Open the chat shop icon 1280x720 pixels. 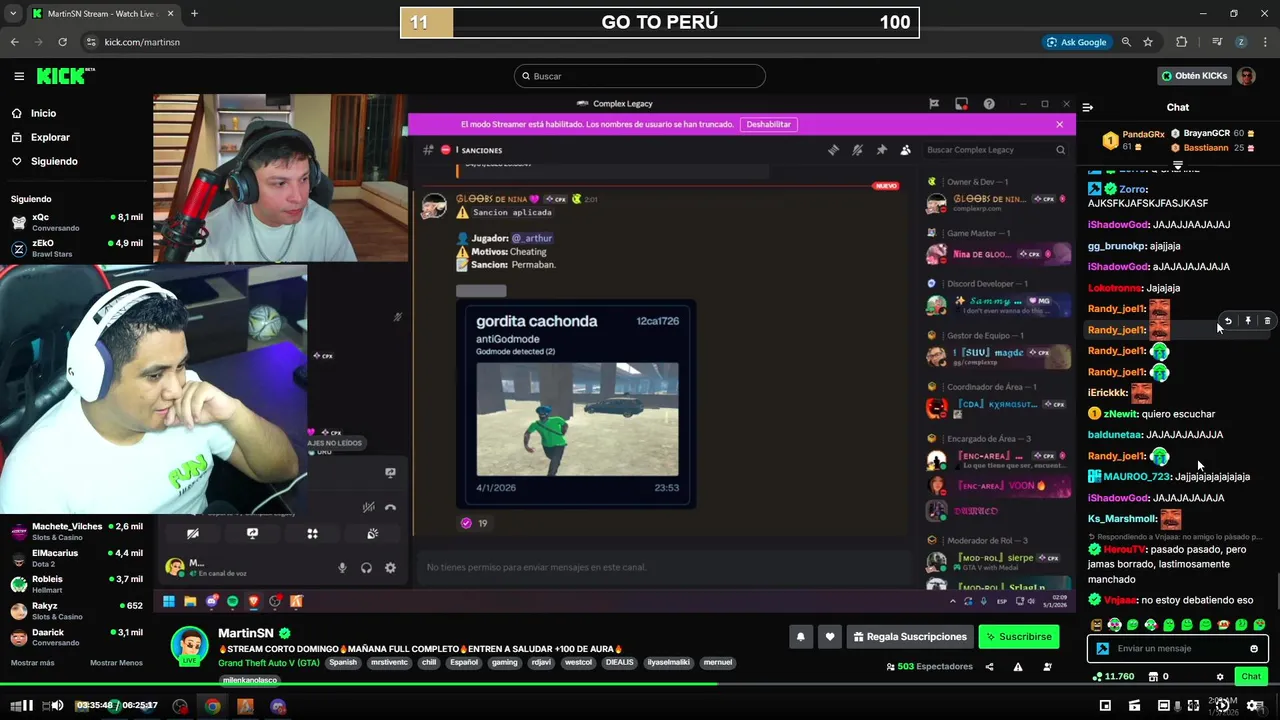click(x=1153, y=677)
